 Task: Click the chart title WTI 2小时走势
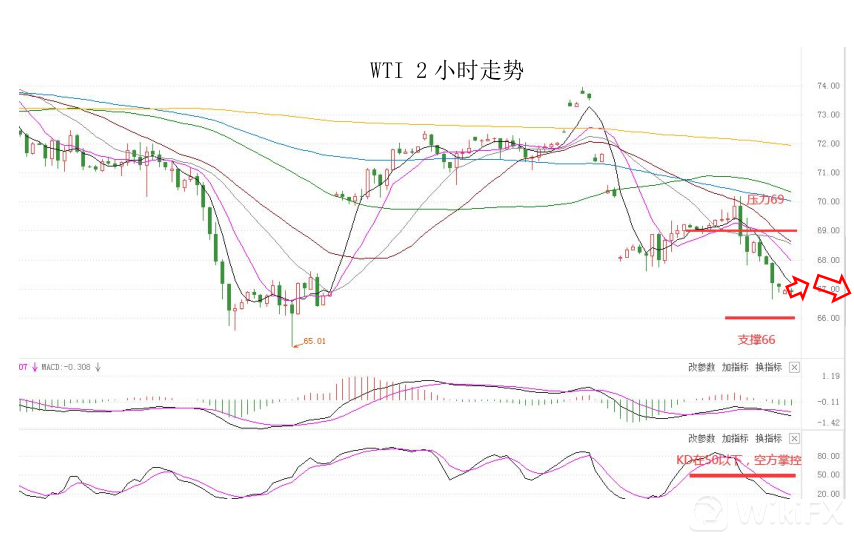pyautogui.click(x=446, y=71)
